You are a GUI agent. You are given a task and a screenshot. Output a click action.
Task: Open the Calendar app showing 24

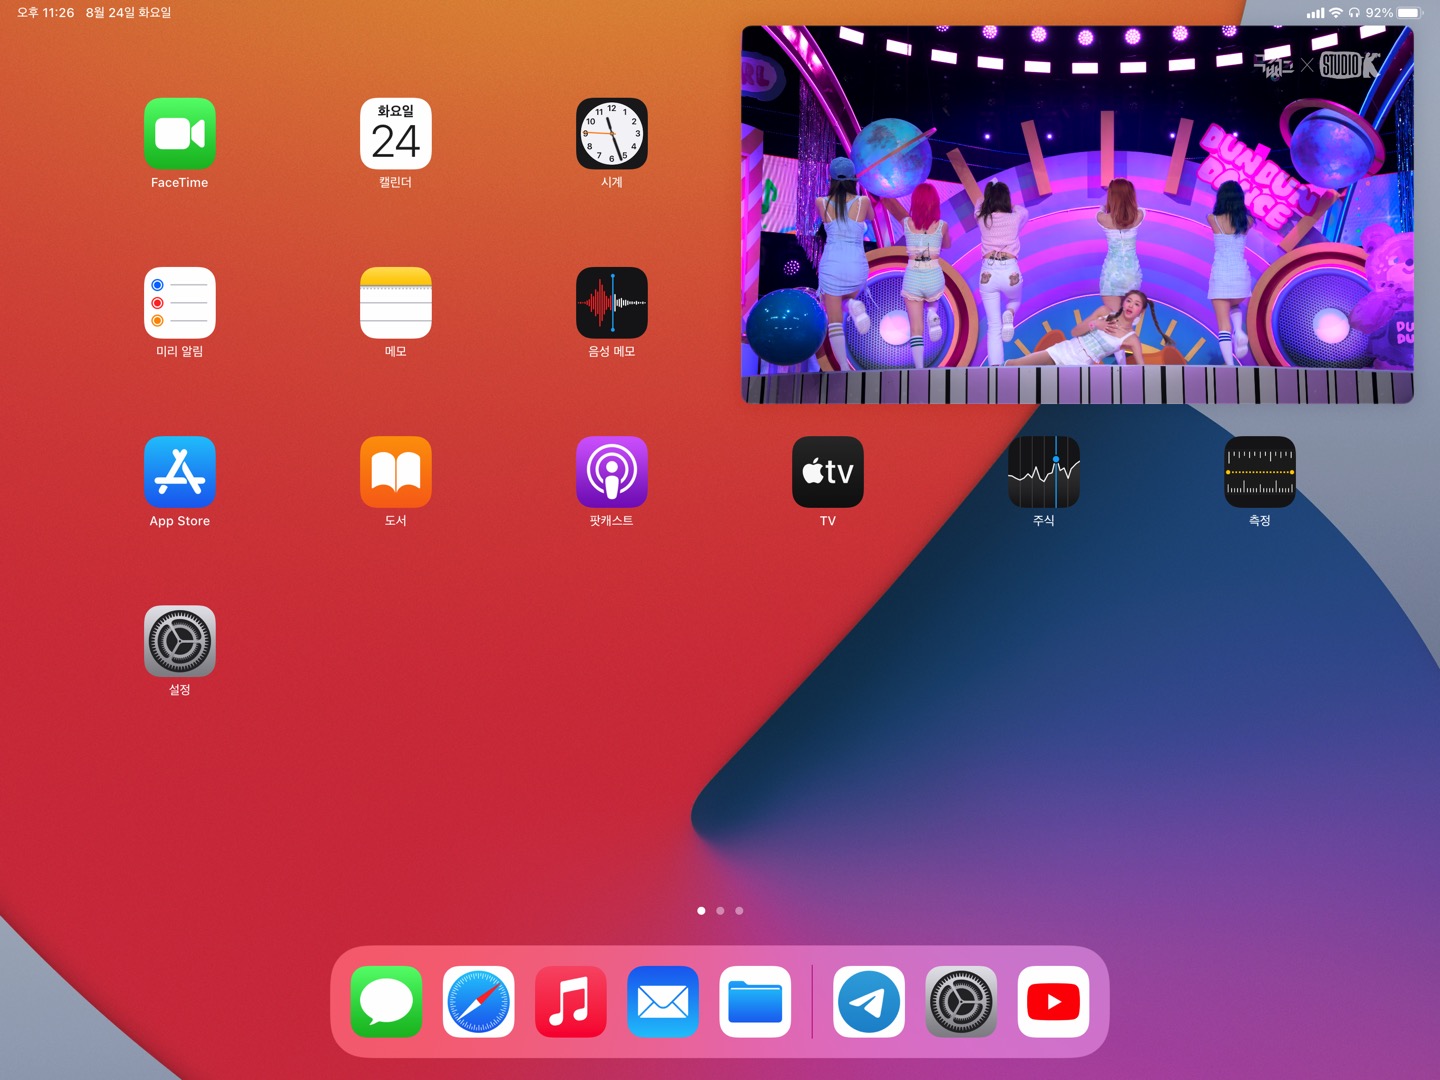point(396,134)
